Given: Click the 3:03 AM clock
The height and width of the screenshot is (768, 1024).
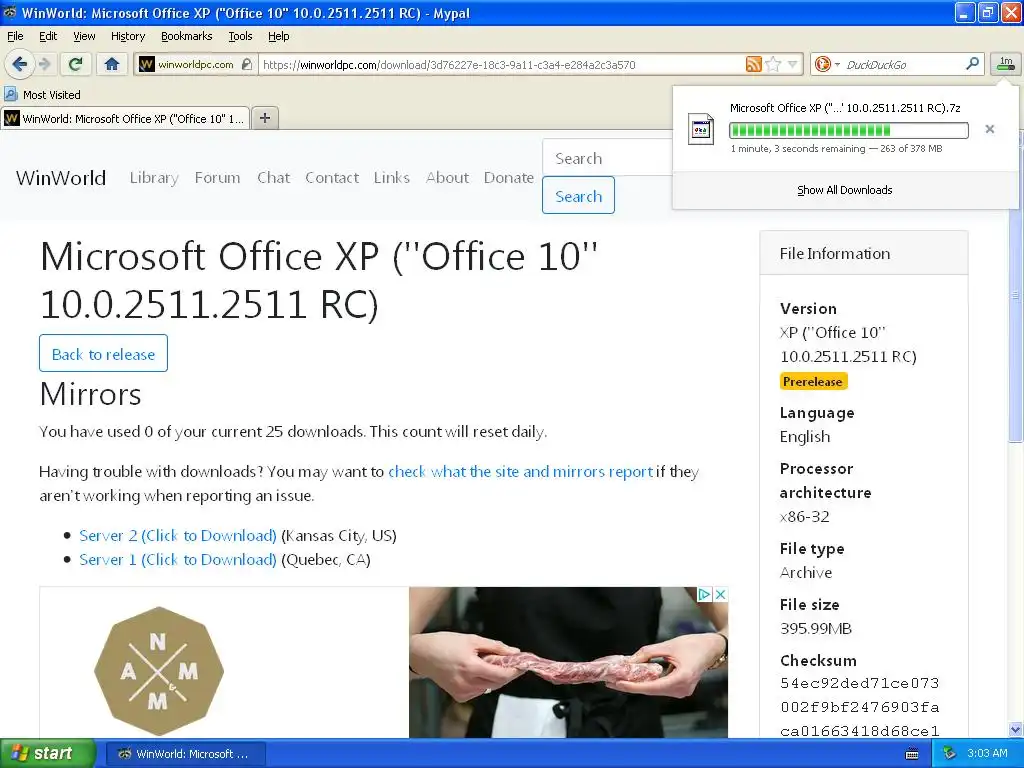Looking at the screenshot, I should pyautogui.click(x=987, y=753).
